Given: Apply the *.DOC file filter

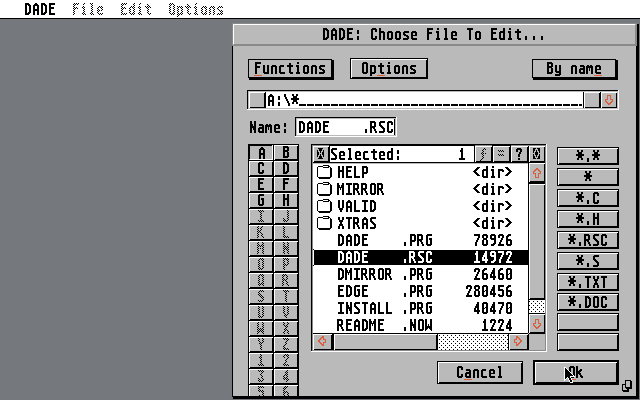Looking at the screenshot, I should [x=587, y=302].
